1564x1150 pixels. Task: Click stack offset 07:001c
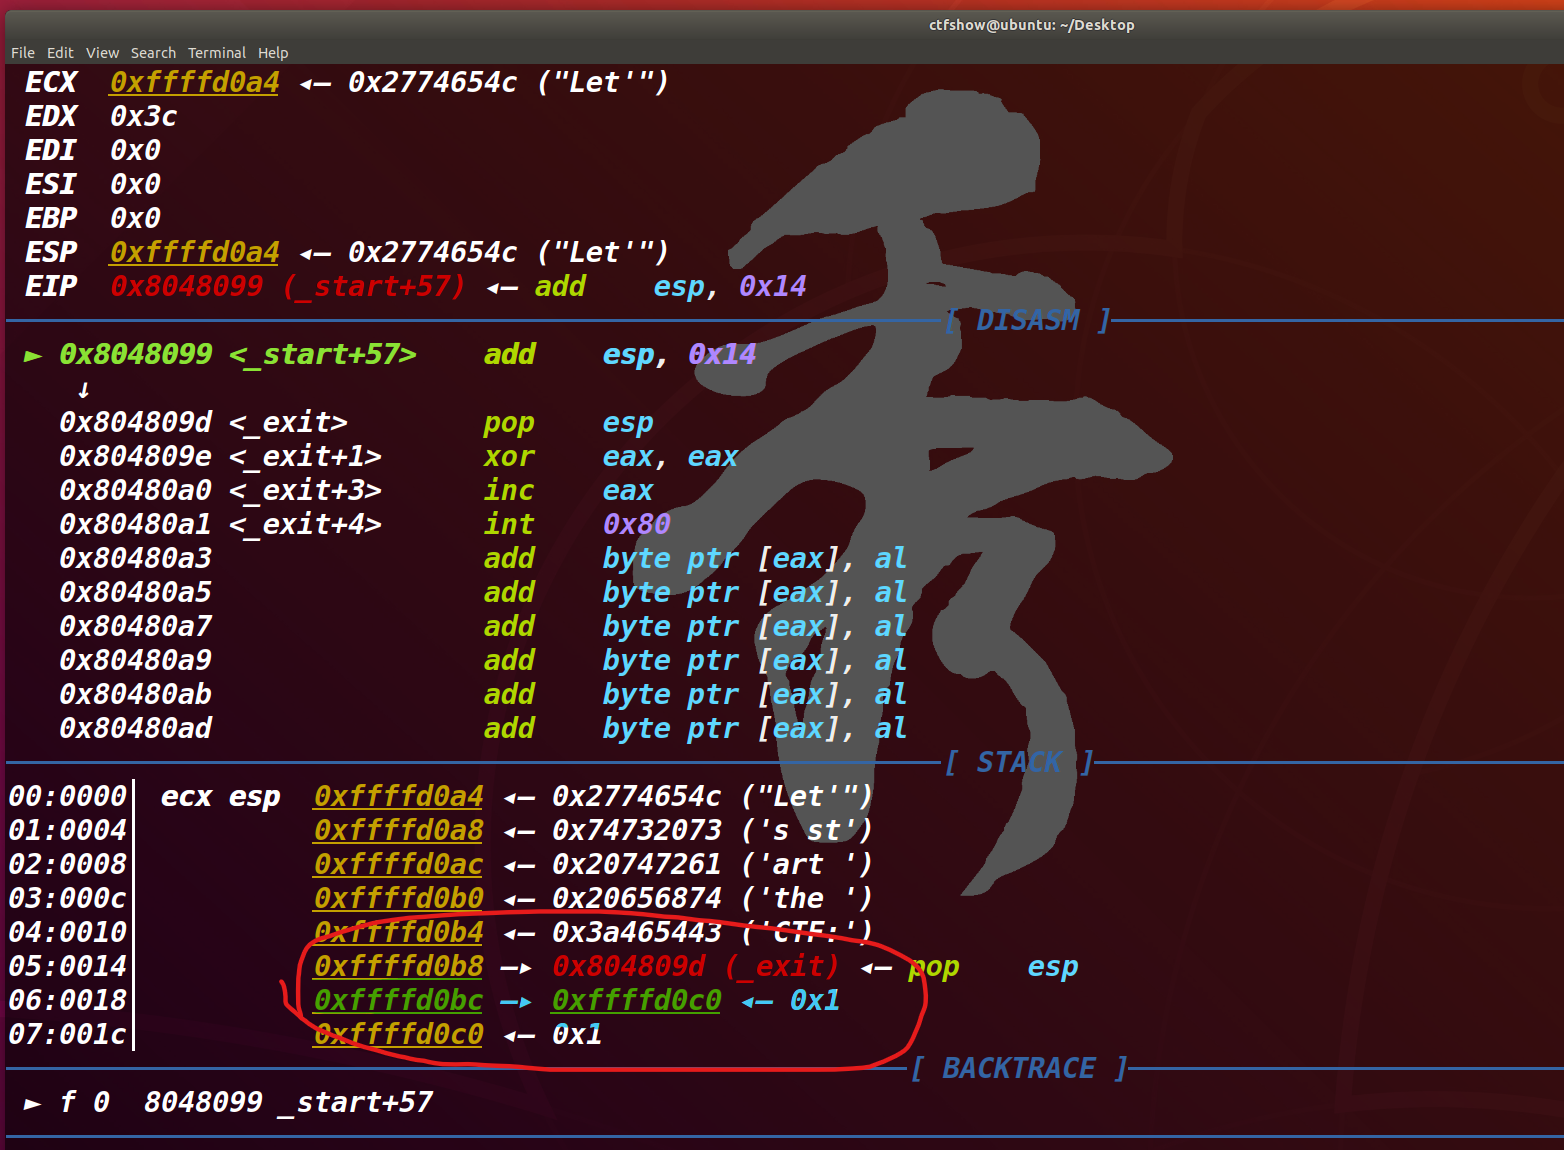tap(68, 1034)
